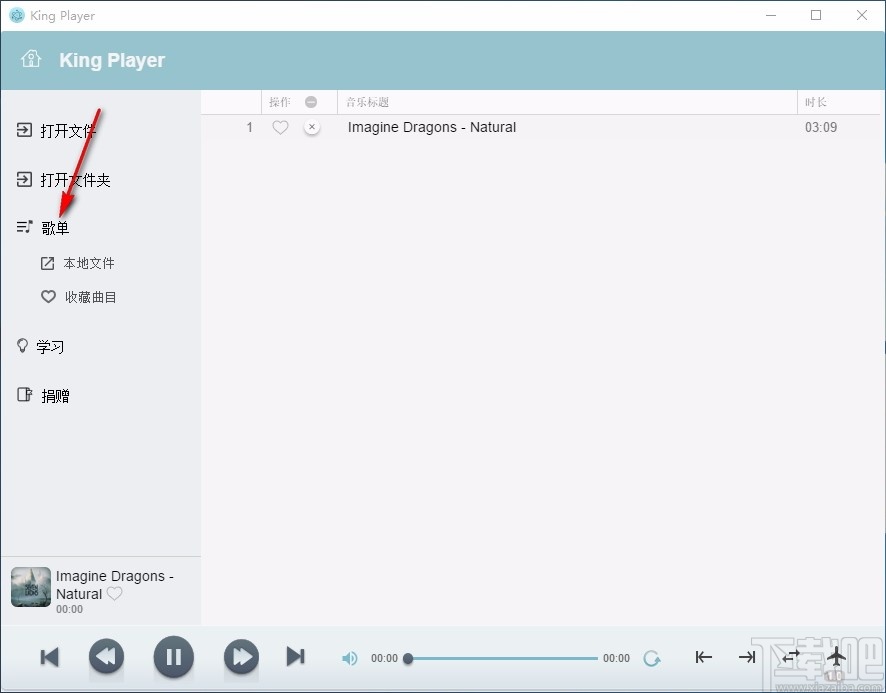Open the 捐赠 donate section icon
This screenshot has height=693, width=886.
coord(23,395)
